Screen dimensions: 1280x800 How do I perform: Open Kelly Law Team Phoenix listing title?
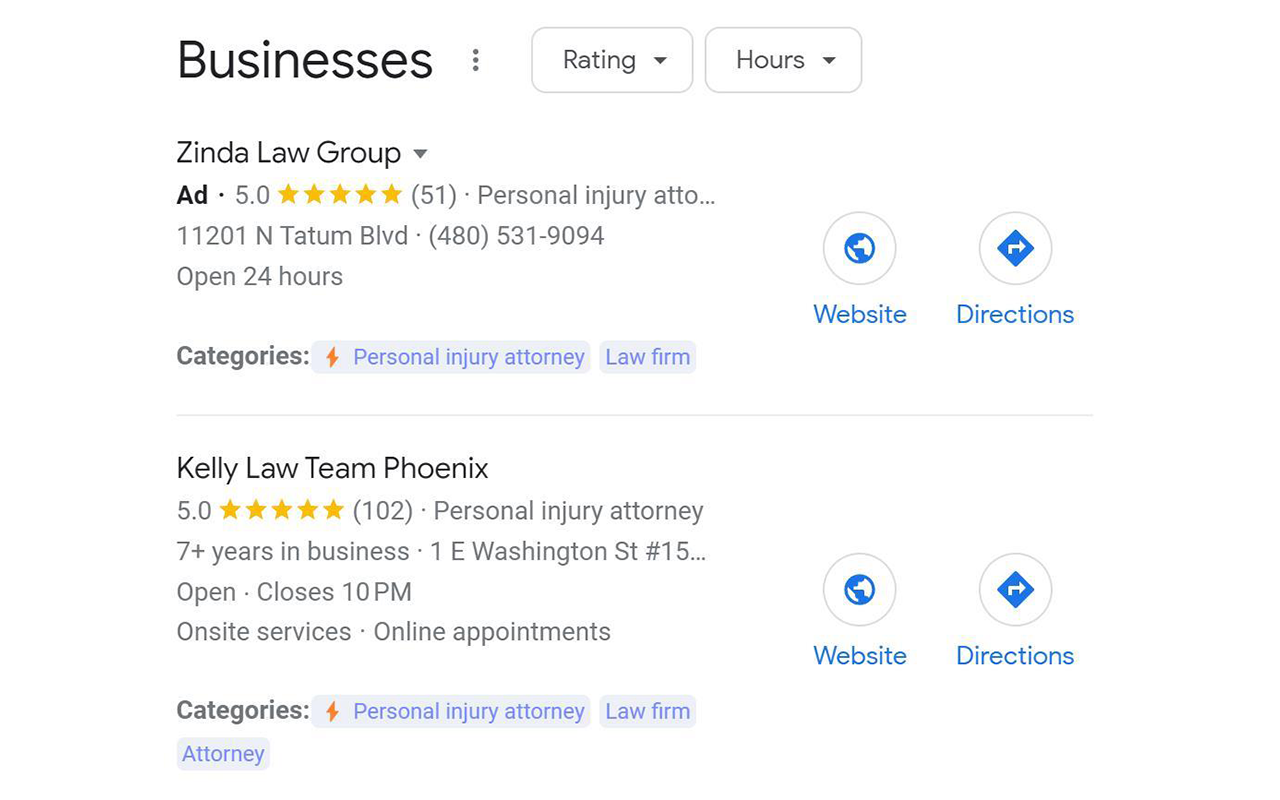[x=333, y=468]
